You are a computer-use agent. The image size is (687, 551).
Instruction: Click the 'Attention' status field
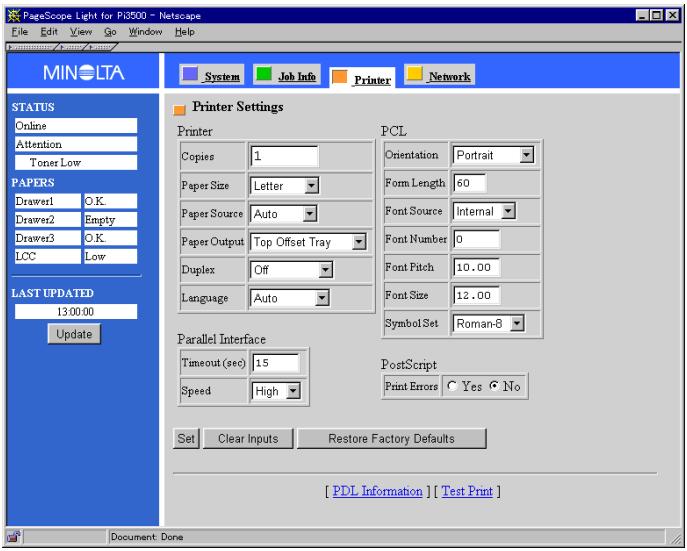tap(76, 144)
